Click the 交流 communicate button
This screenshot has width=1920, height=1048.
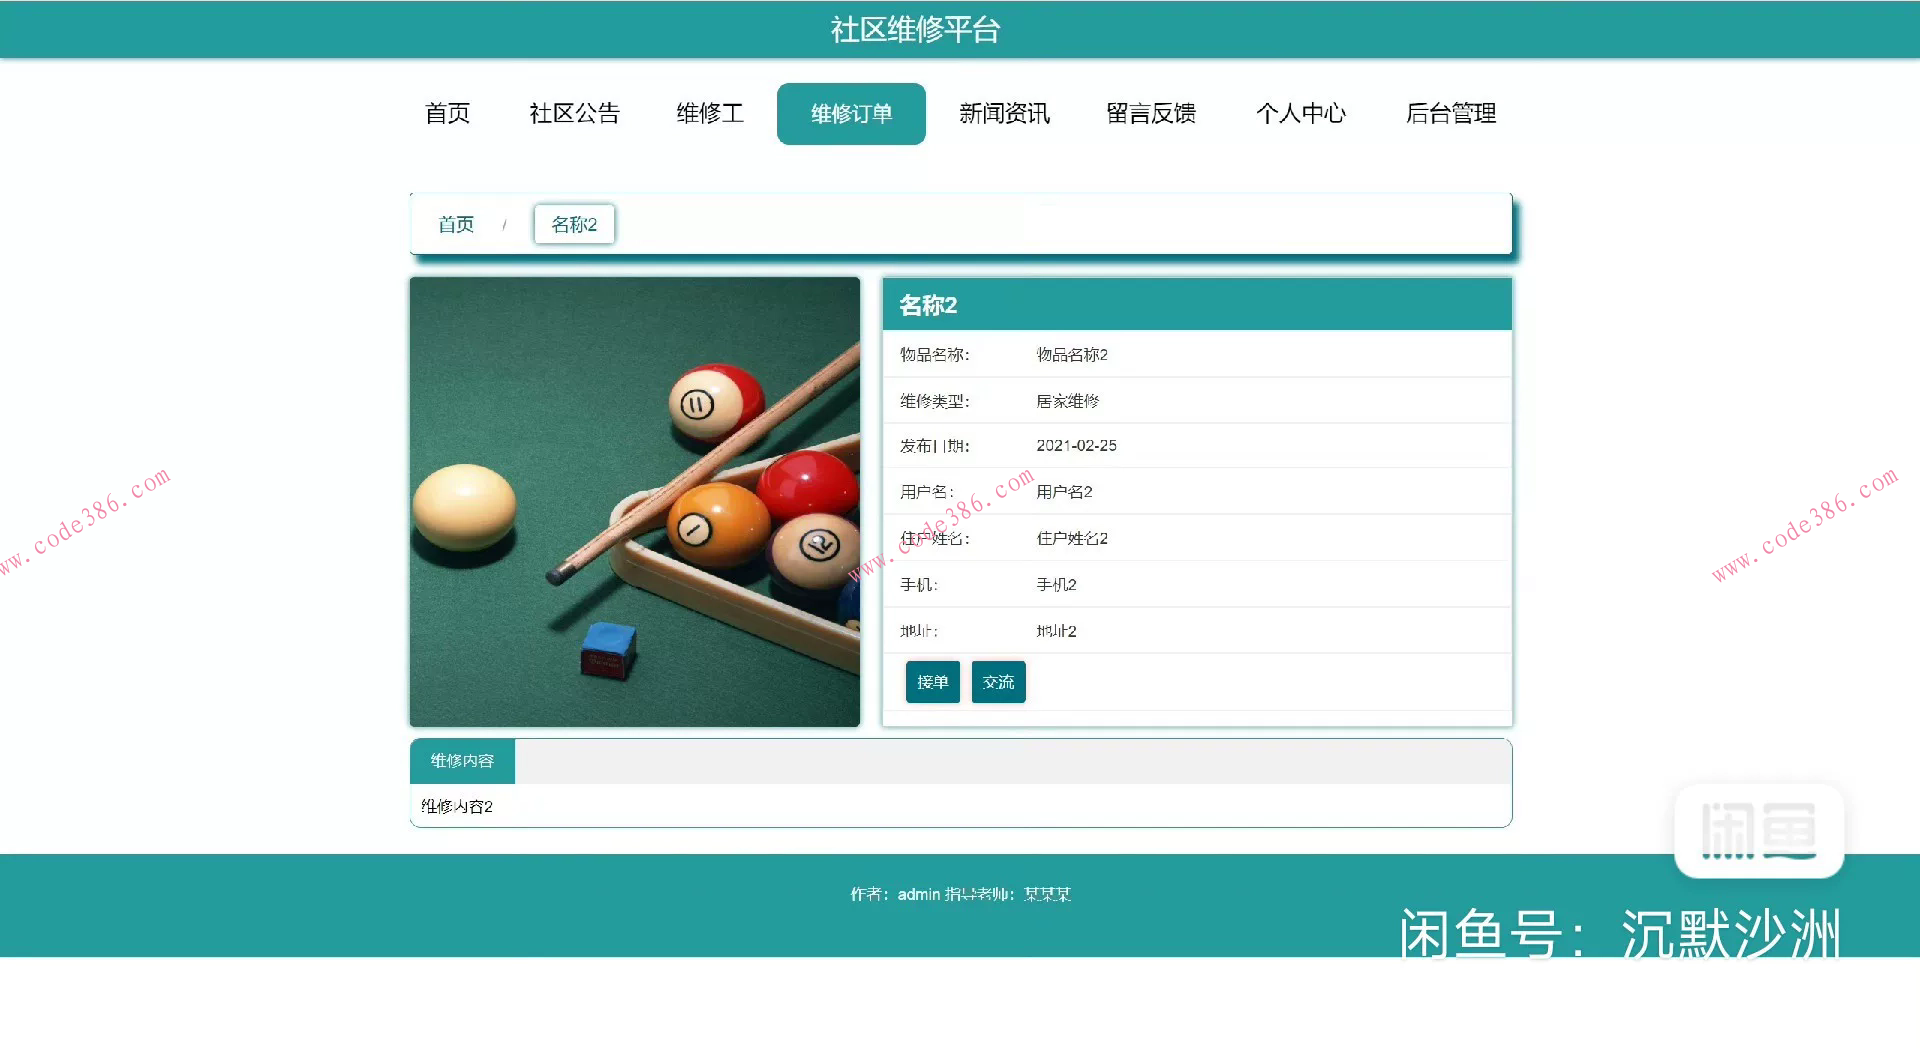[x=998, y=681]
